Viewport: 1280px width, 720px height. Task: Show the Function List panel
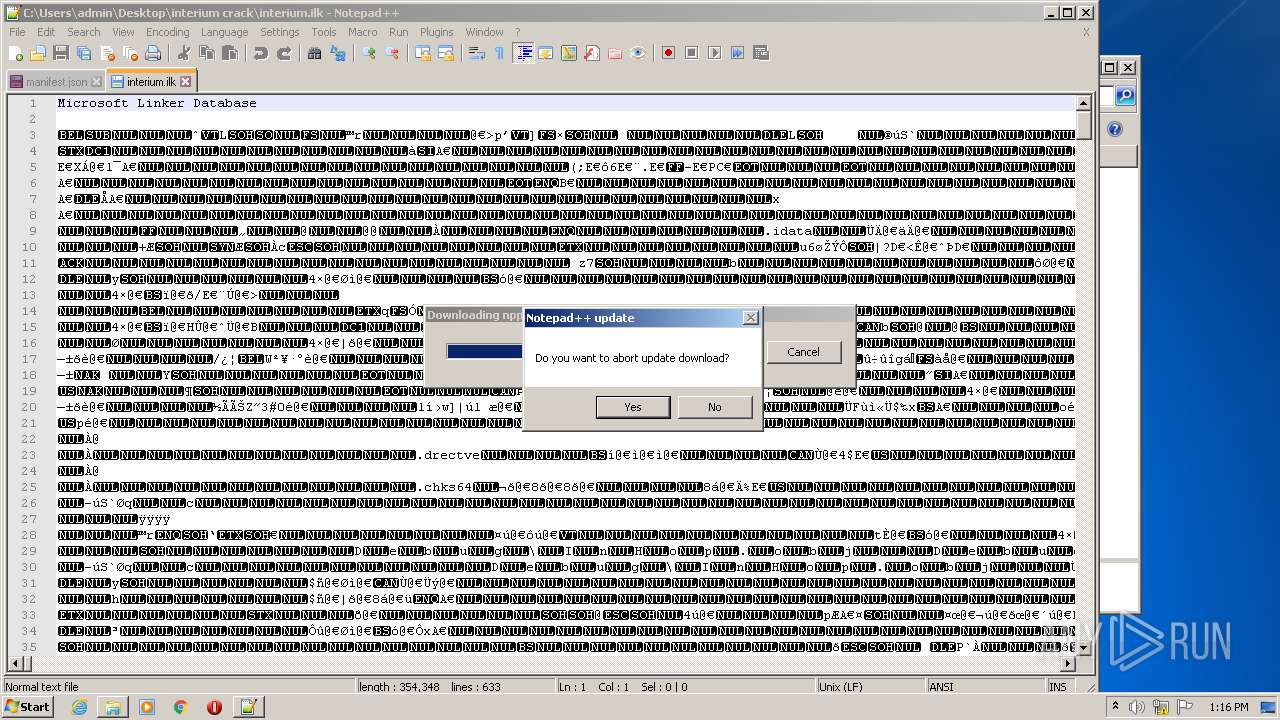point(592,53)
